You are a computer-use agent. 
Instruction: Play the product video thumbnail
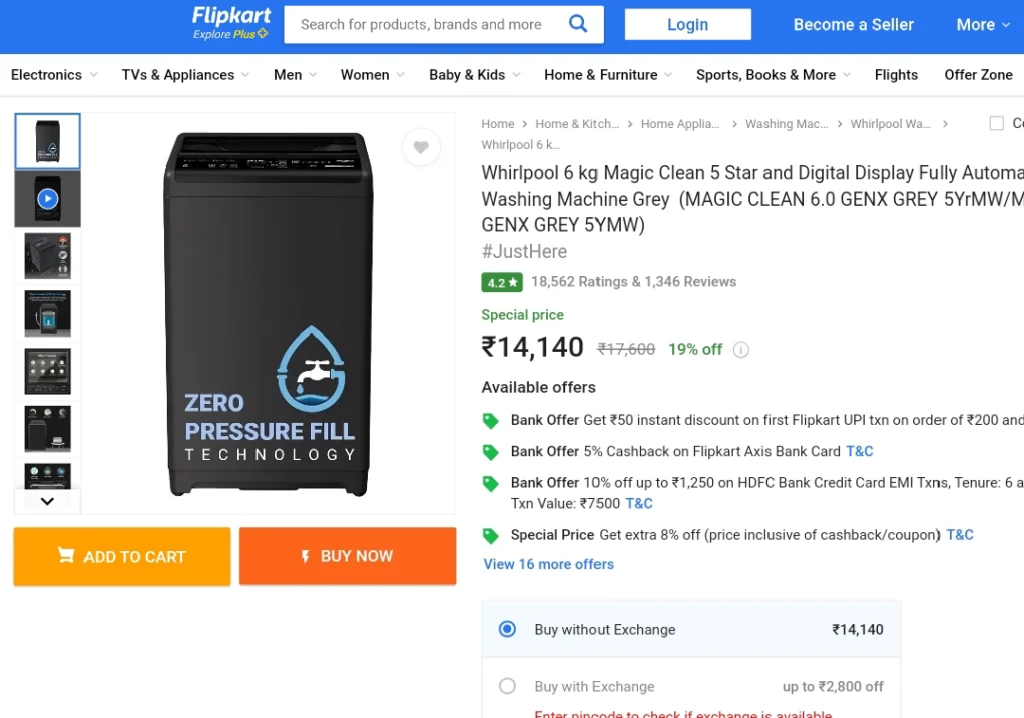click(48, 199)
